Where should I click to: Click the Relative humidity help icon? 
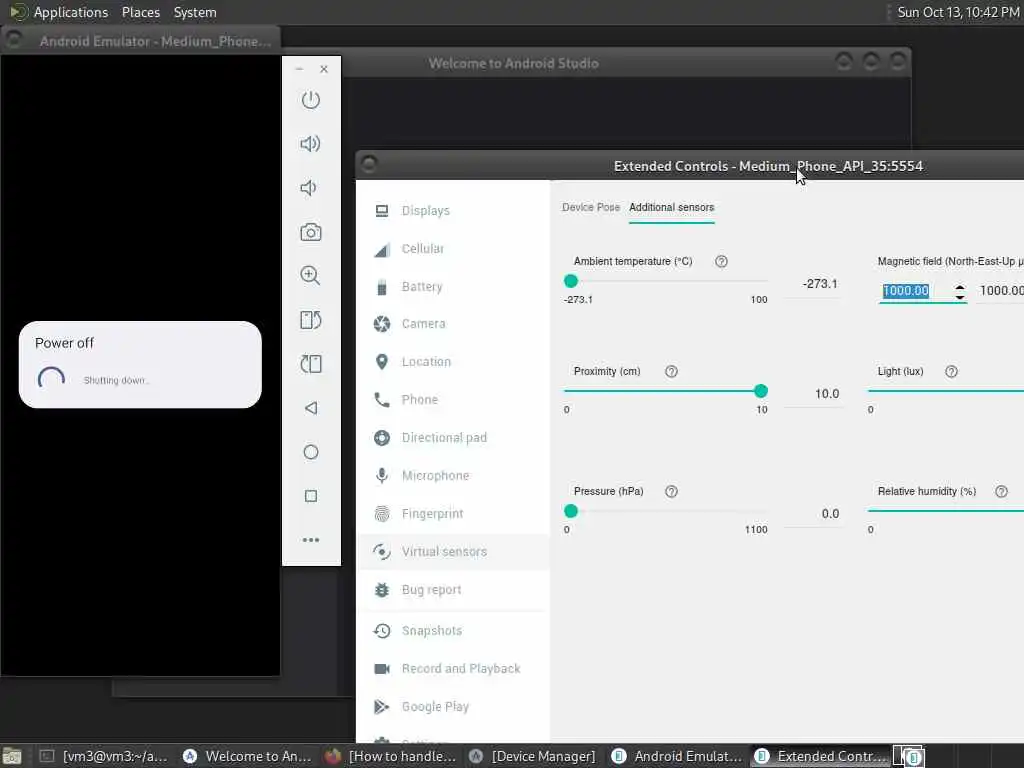pos(1001,491)
